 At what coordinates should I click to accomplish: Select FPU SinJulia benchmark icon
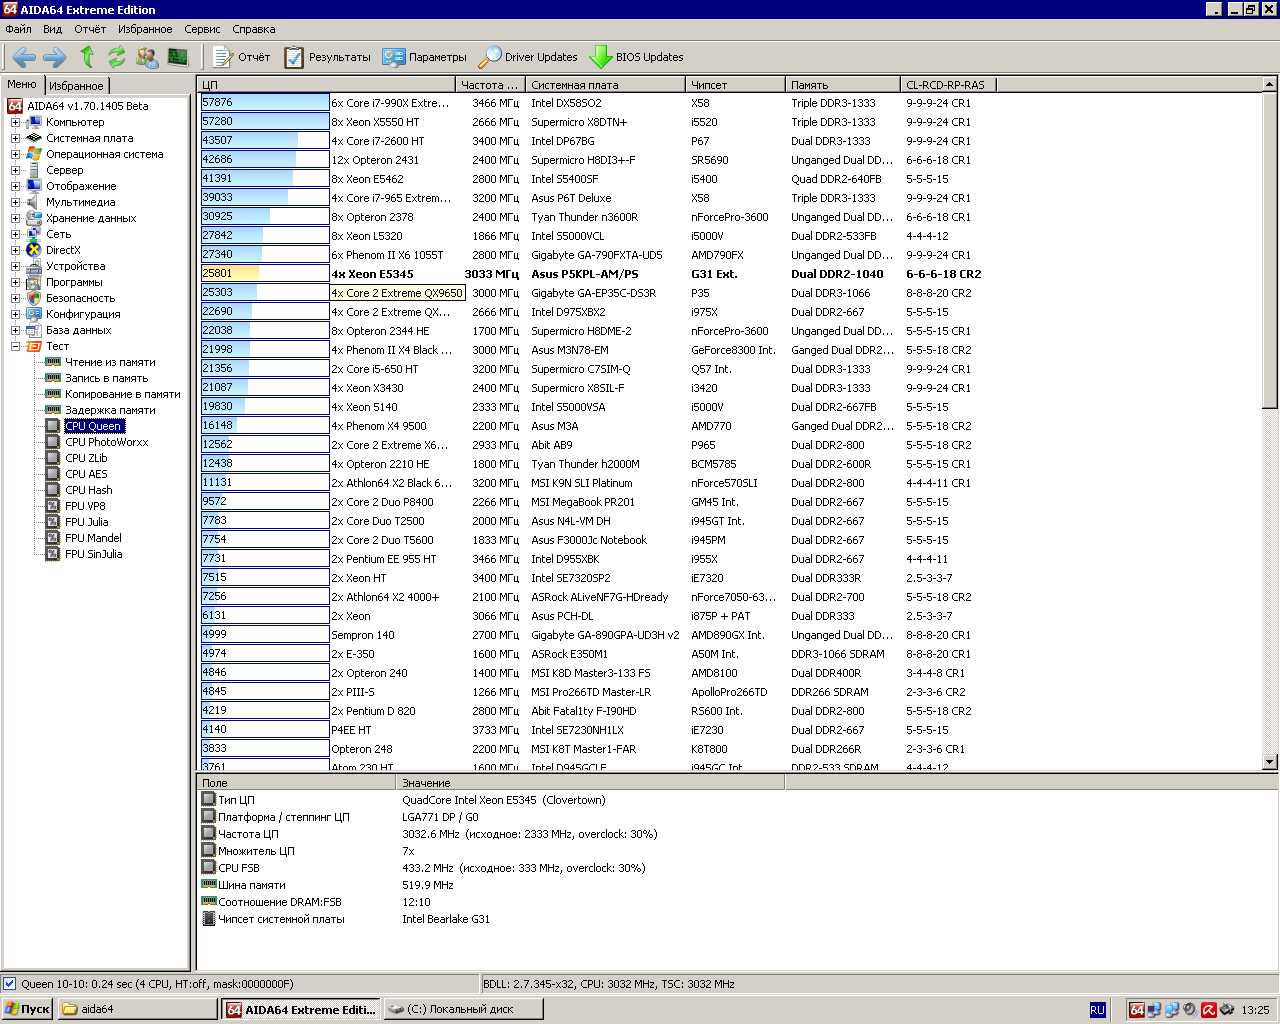(x=53, y=554)
